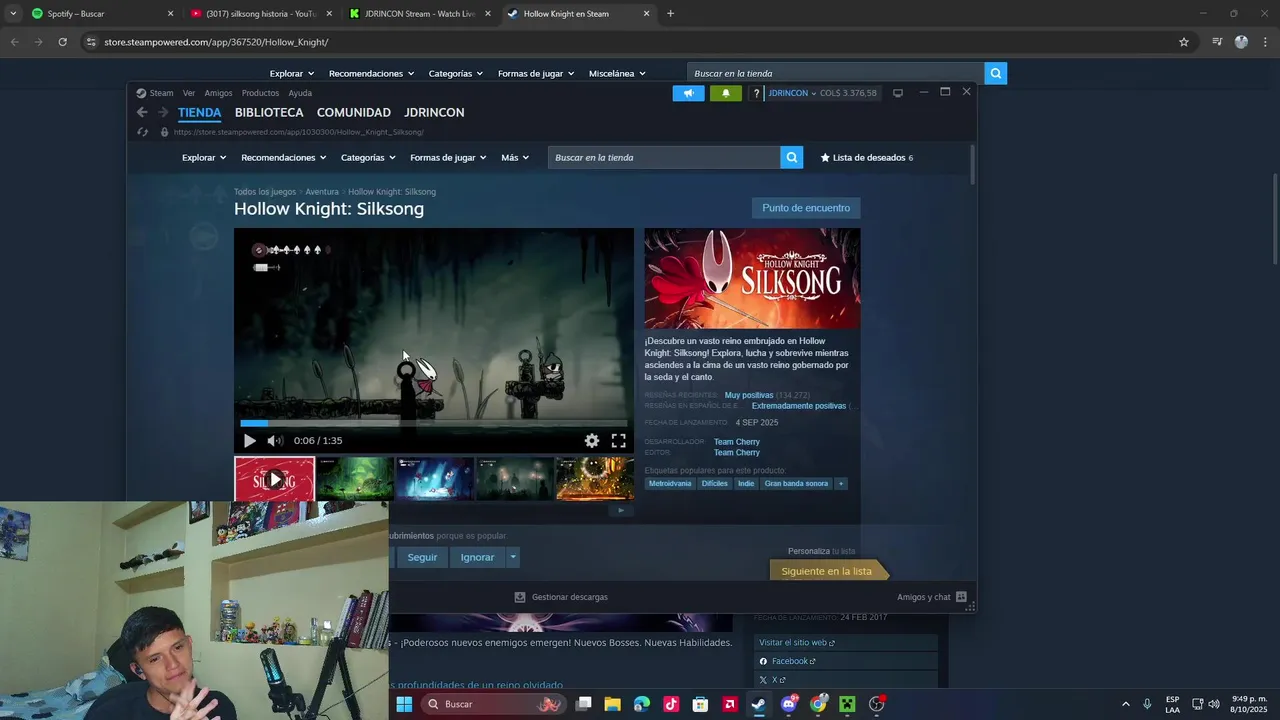Expand dropdown arrow next to Ignorar
The image size is (1280, 720).
click(x=513, y=557)
